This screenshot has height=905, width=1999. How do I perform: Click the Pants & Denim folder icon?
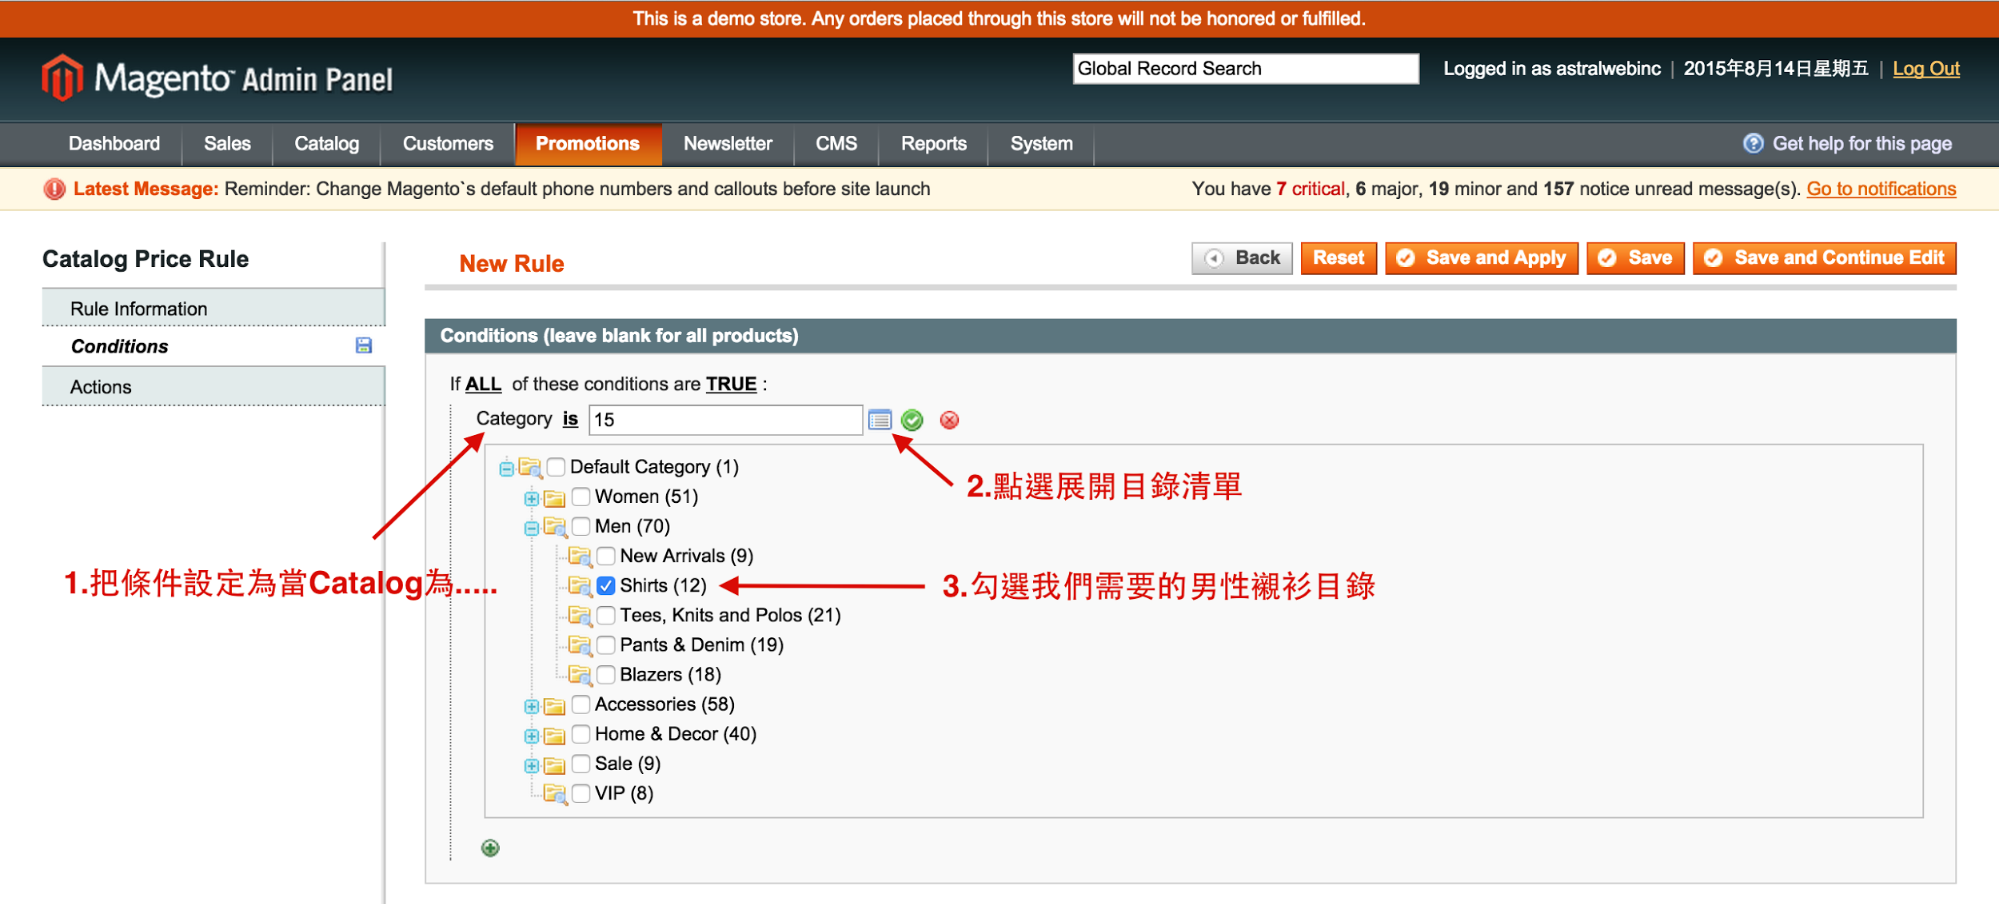pos(580,645)
